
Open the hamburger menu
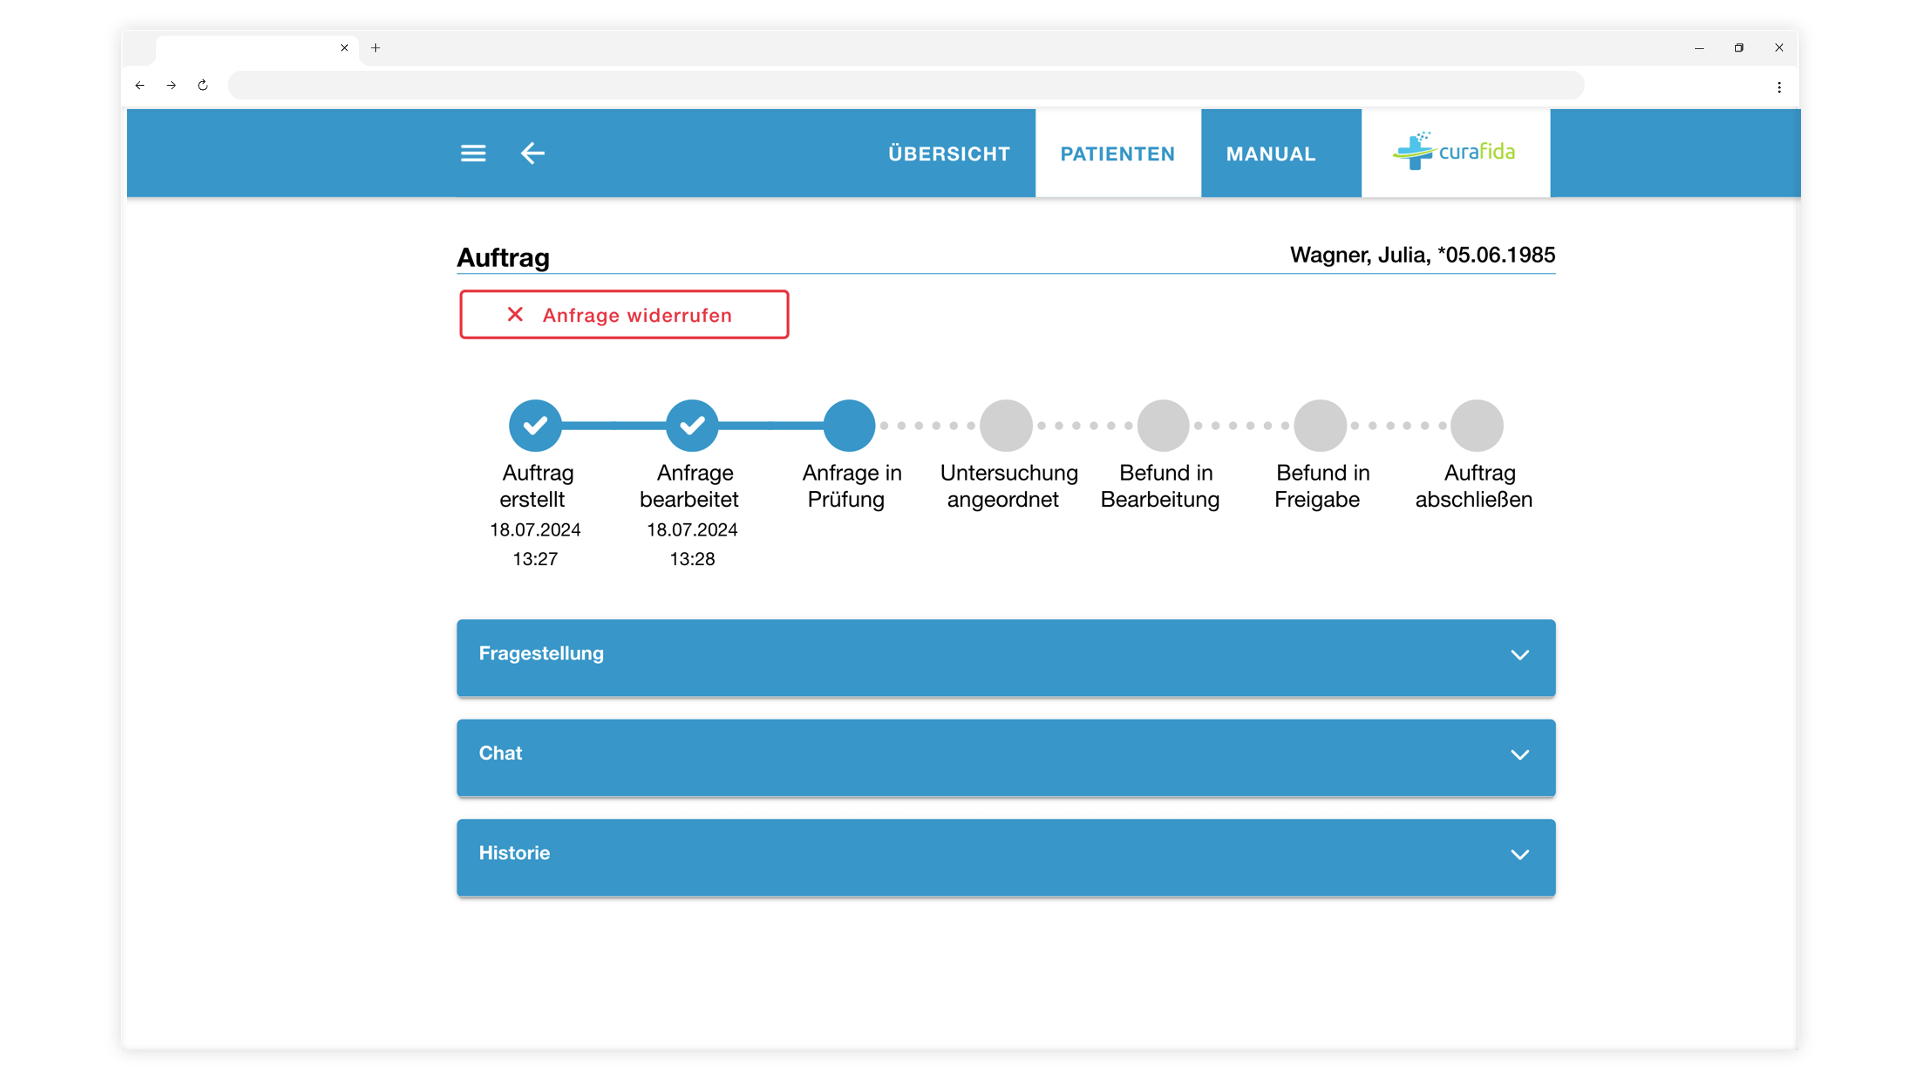473,153
